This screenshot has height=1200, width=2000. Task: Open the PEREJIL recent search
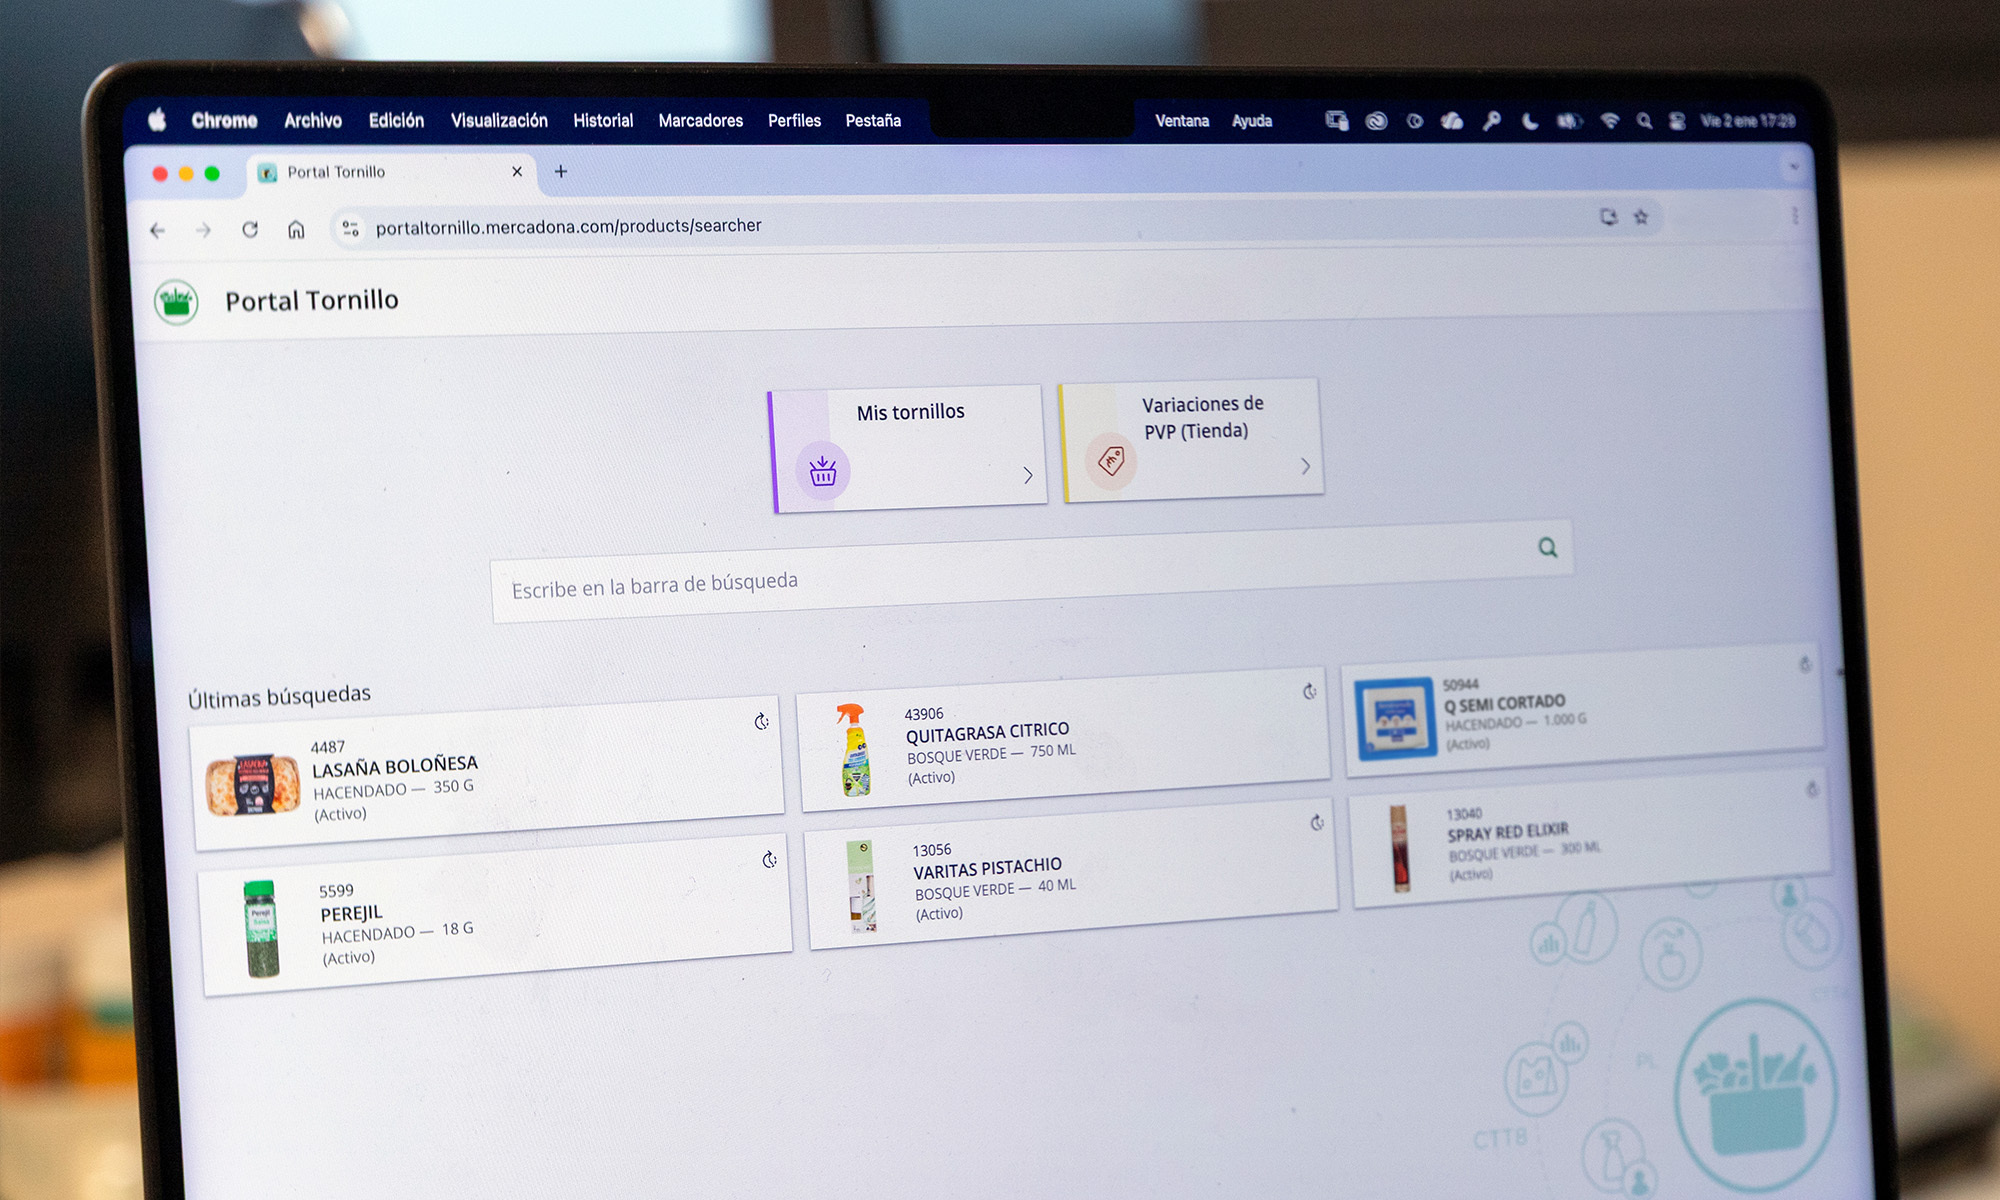(496, 916)
